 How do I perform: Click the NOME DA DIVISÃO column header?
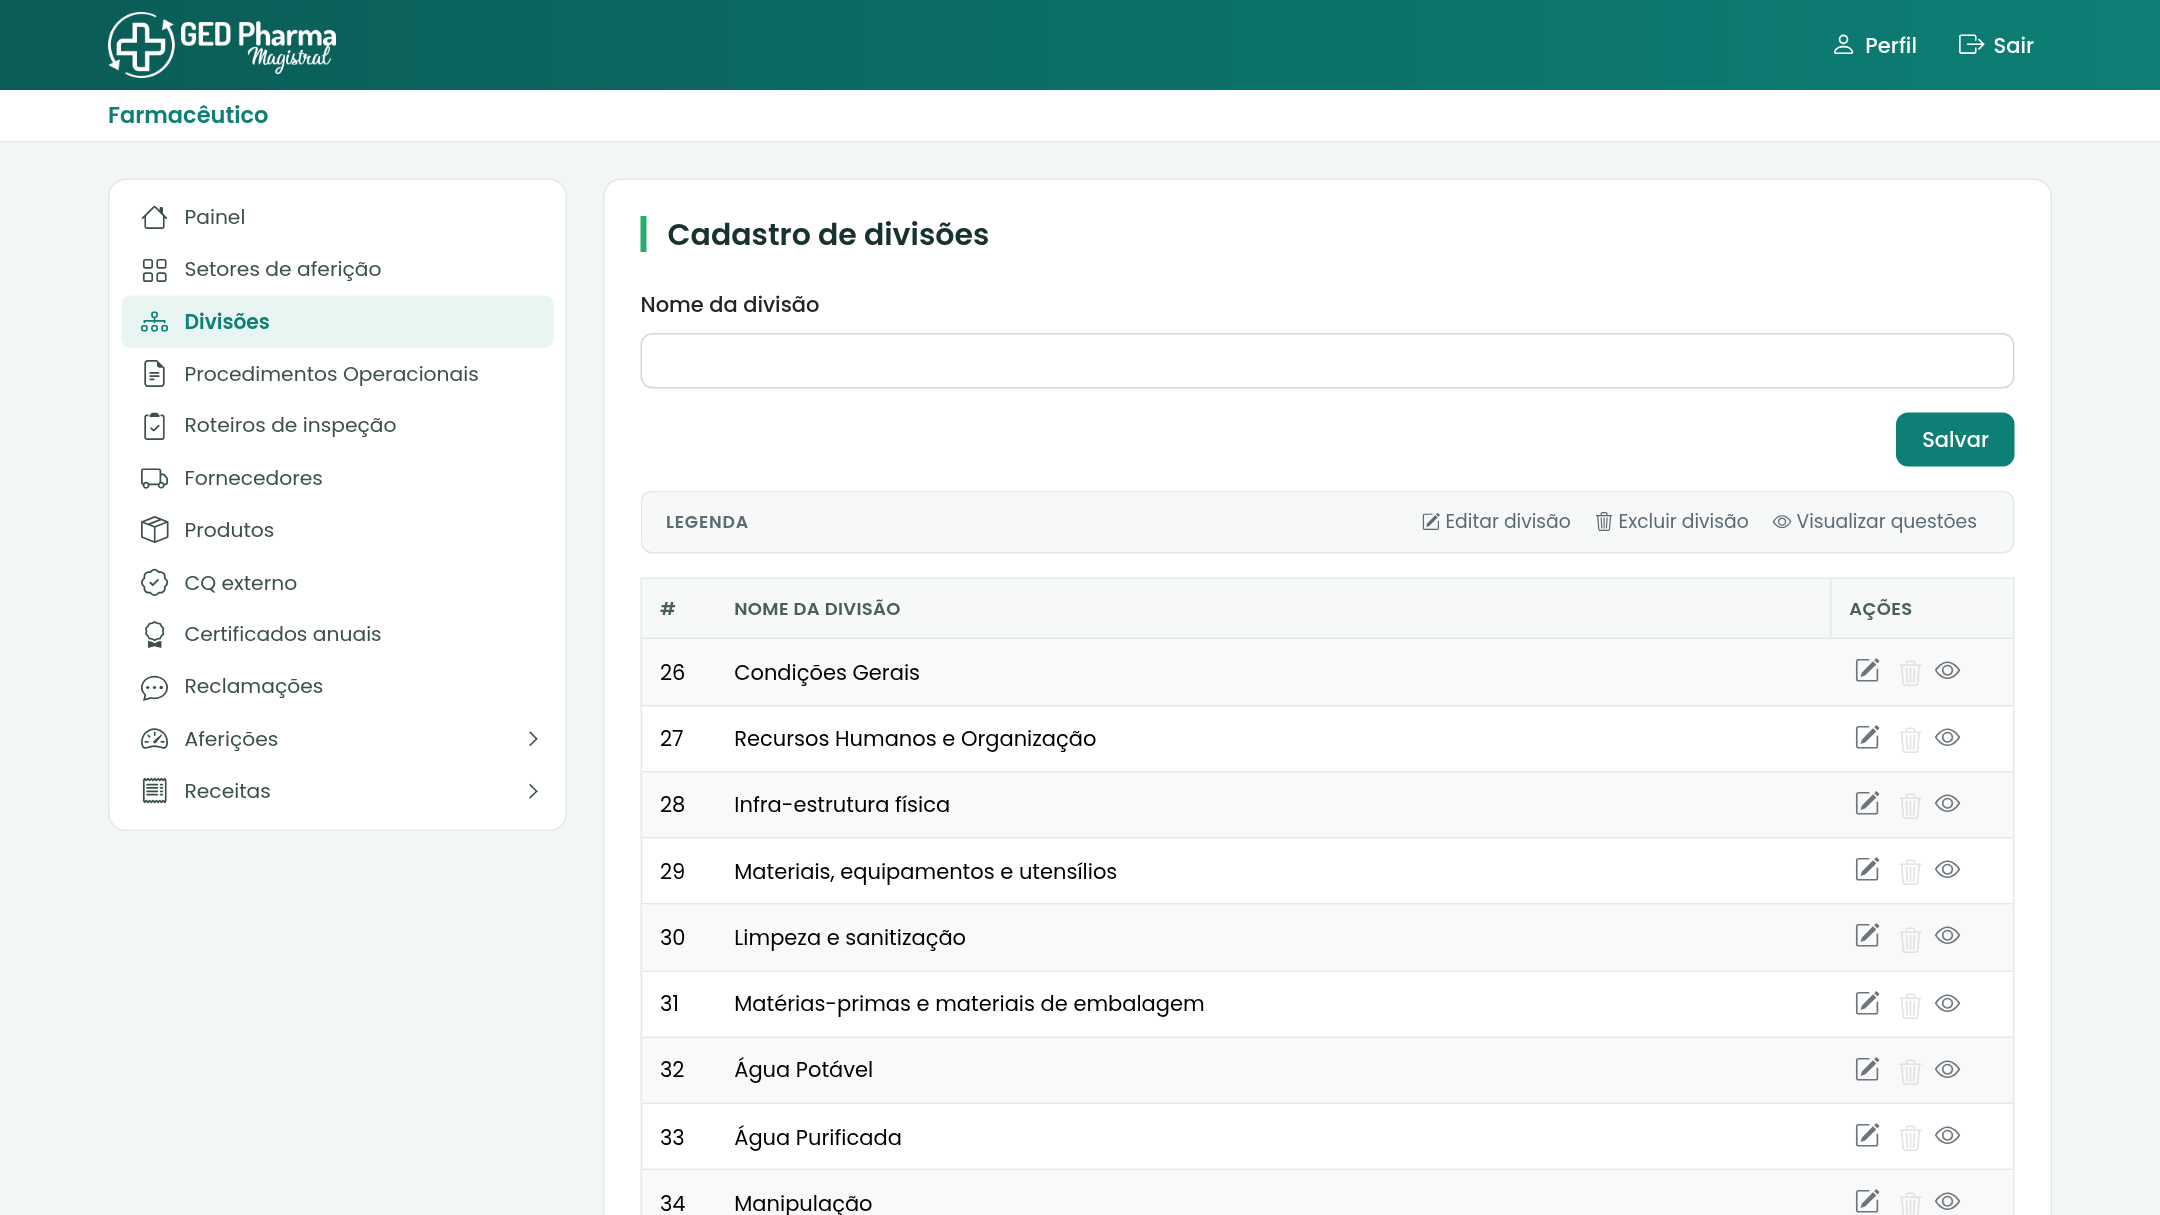coord(817,609)
